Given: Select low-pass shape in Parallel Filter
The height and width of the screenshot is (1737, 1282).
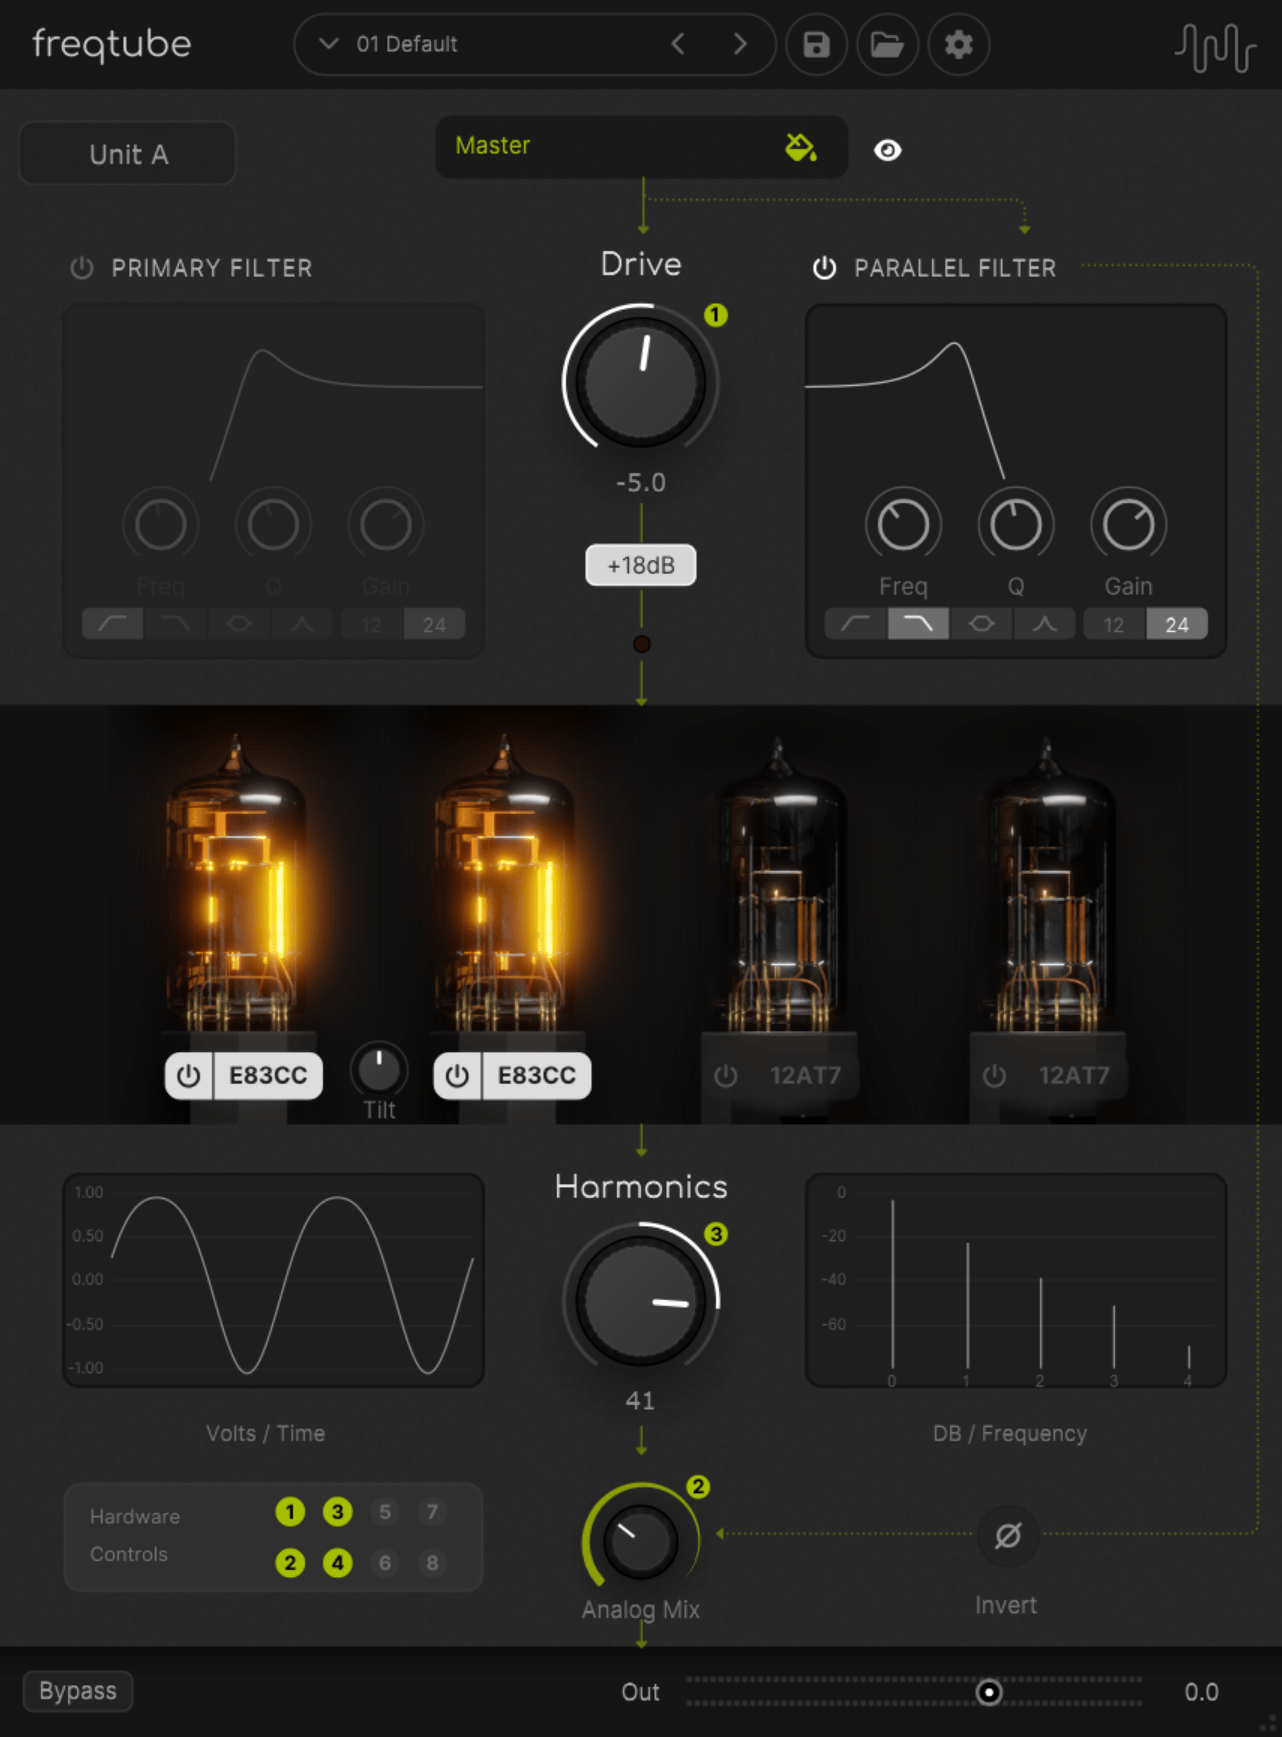Looking at the screenshot, I should click(918, 625).
